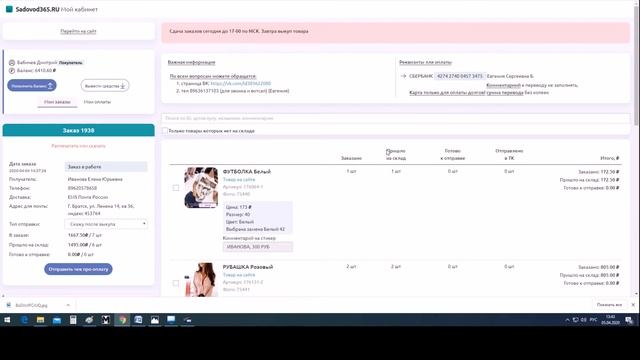Click the arrow icon before СБЕРБАНК

tap(403, 76)
